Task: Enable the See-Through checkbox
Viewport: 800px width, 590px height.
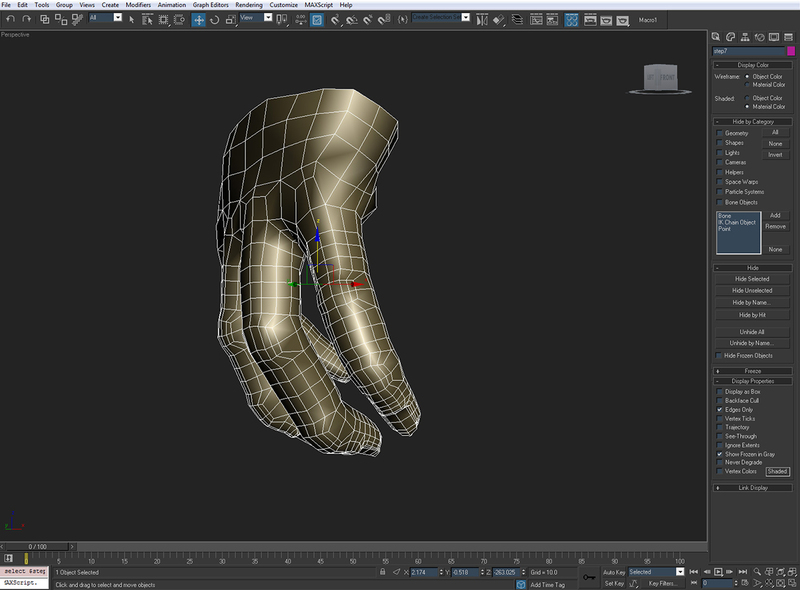Action: 719,436
